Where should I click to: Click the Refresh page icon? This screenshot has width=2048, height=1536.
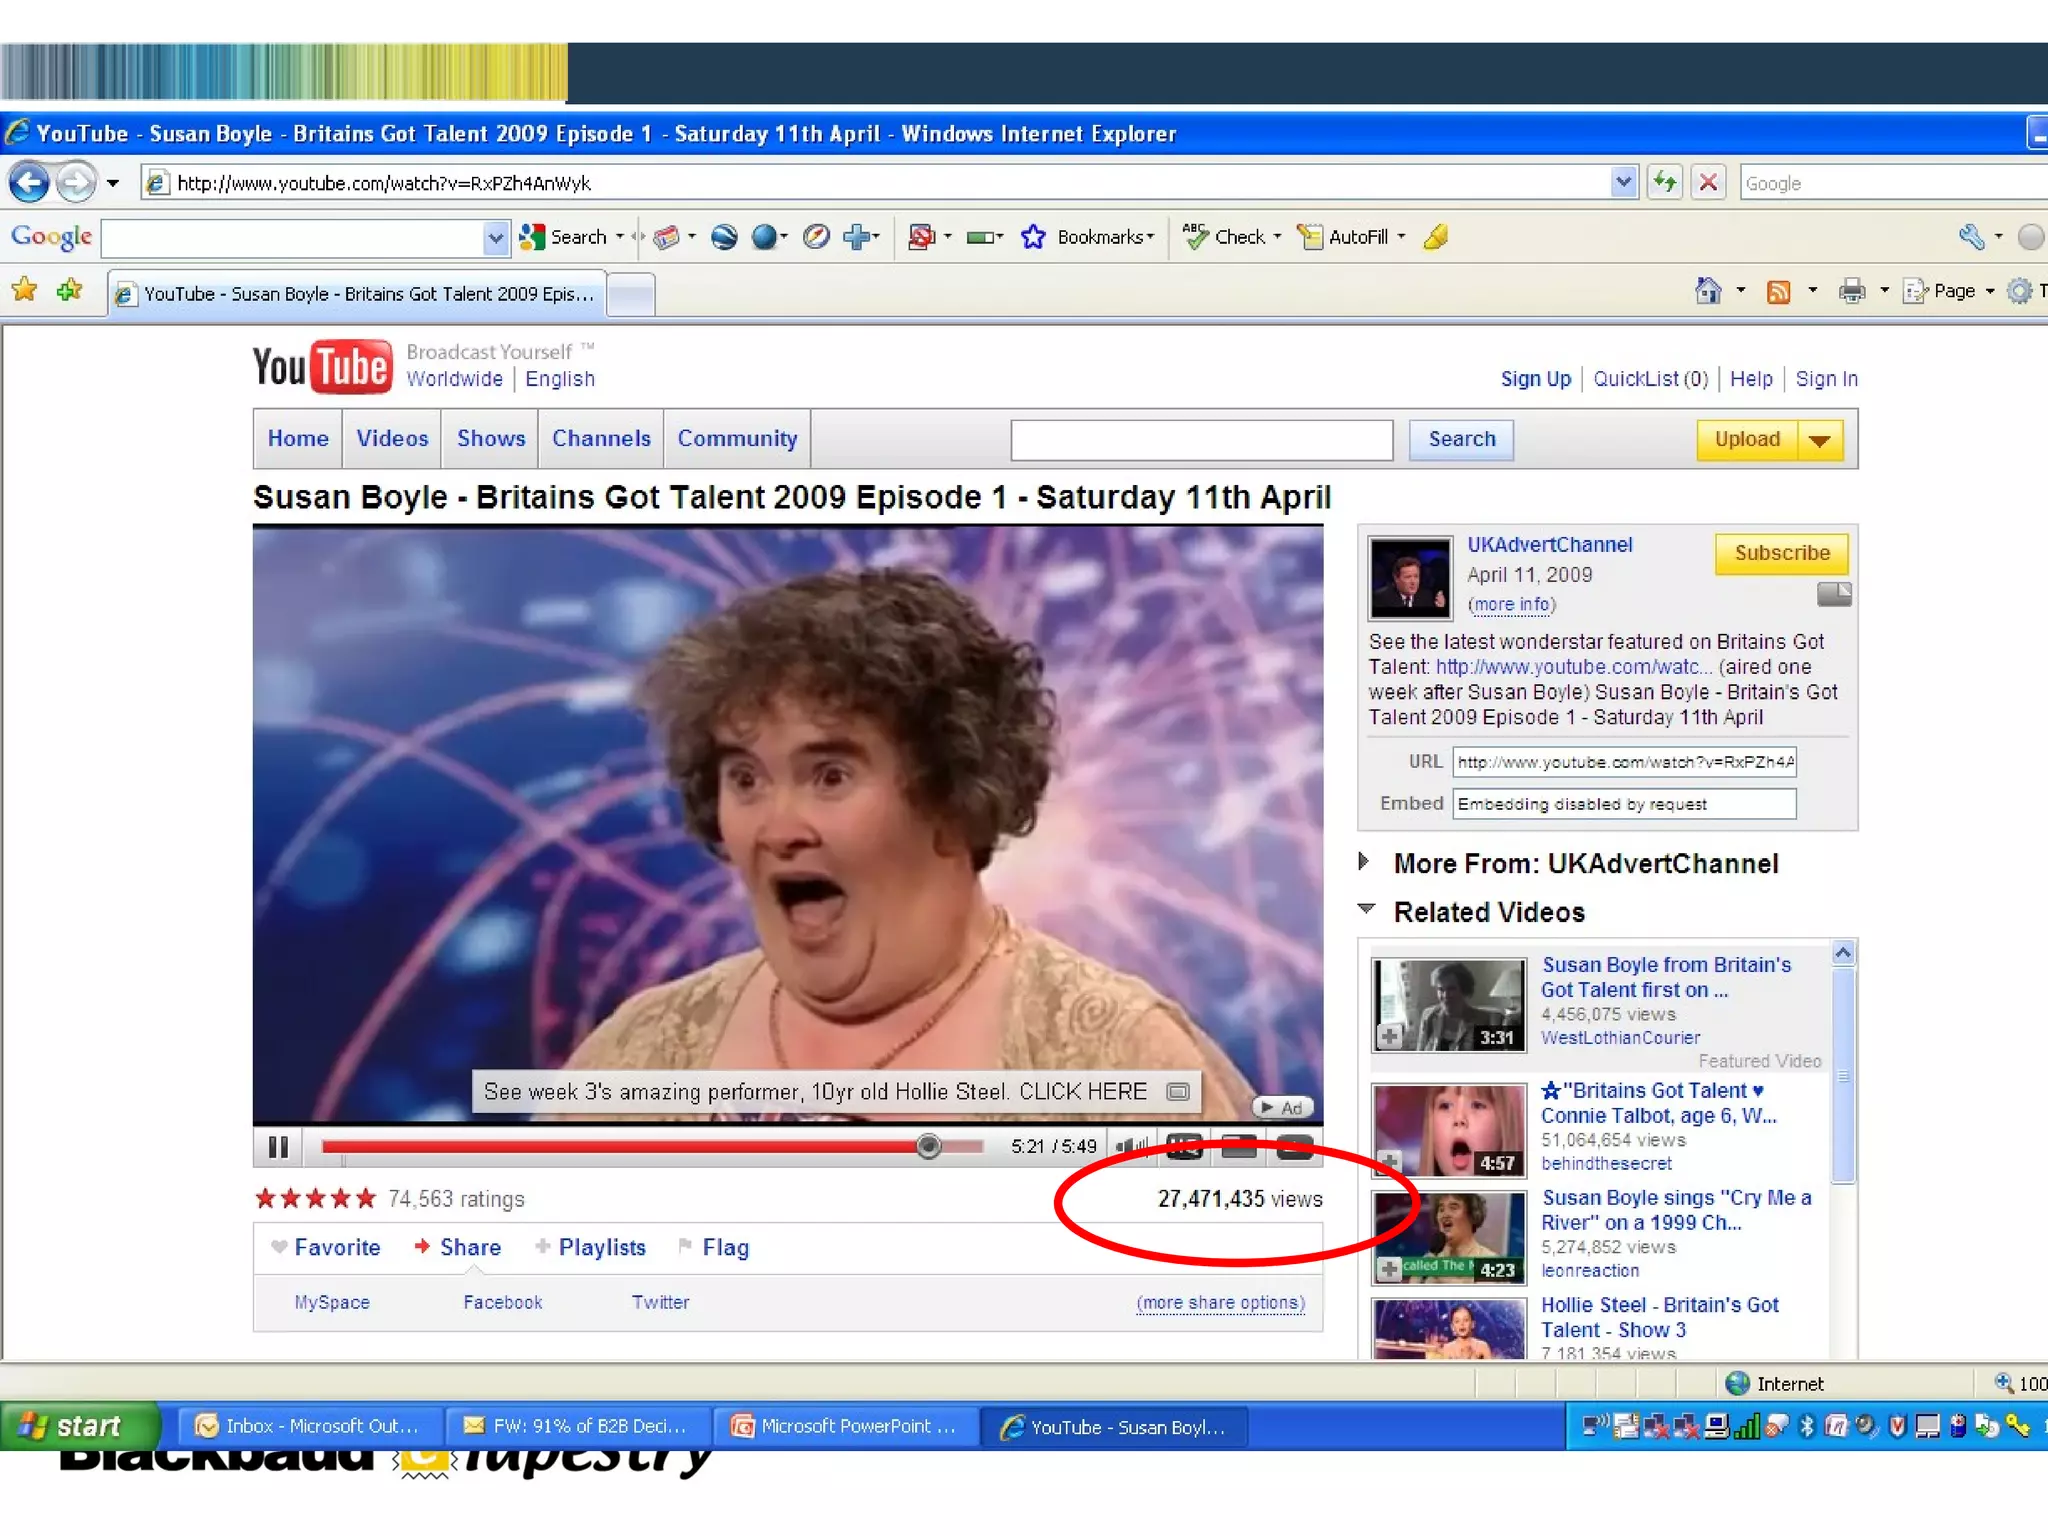point(1665,183)
